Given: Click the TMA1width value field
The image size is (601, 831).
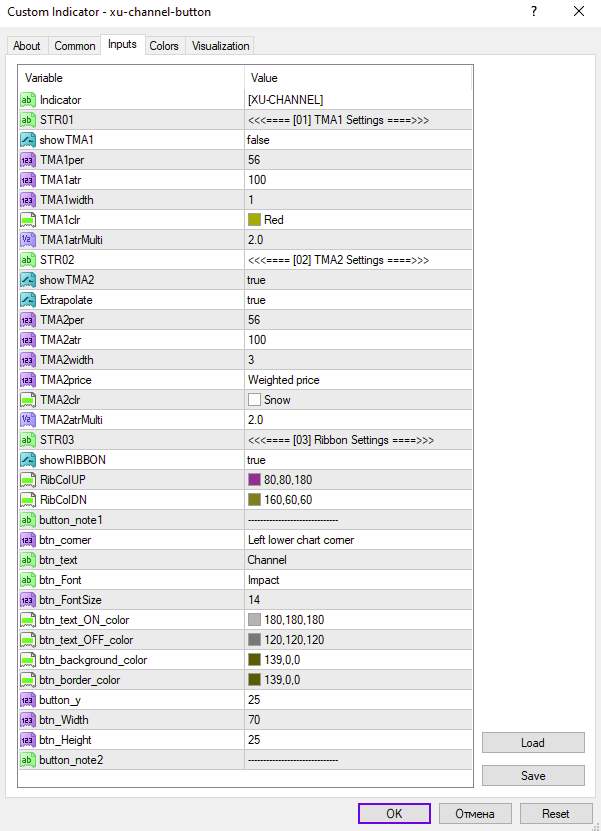Looking at the screenshot, I should pyautogui.click(x=357, y=200).
